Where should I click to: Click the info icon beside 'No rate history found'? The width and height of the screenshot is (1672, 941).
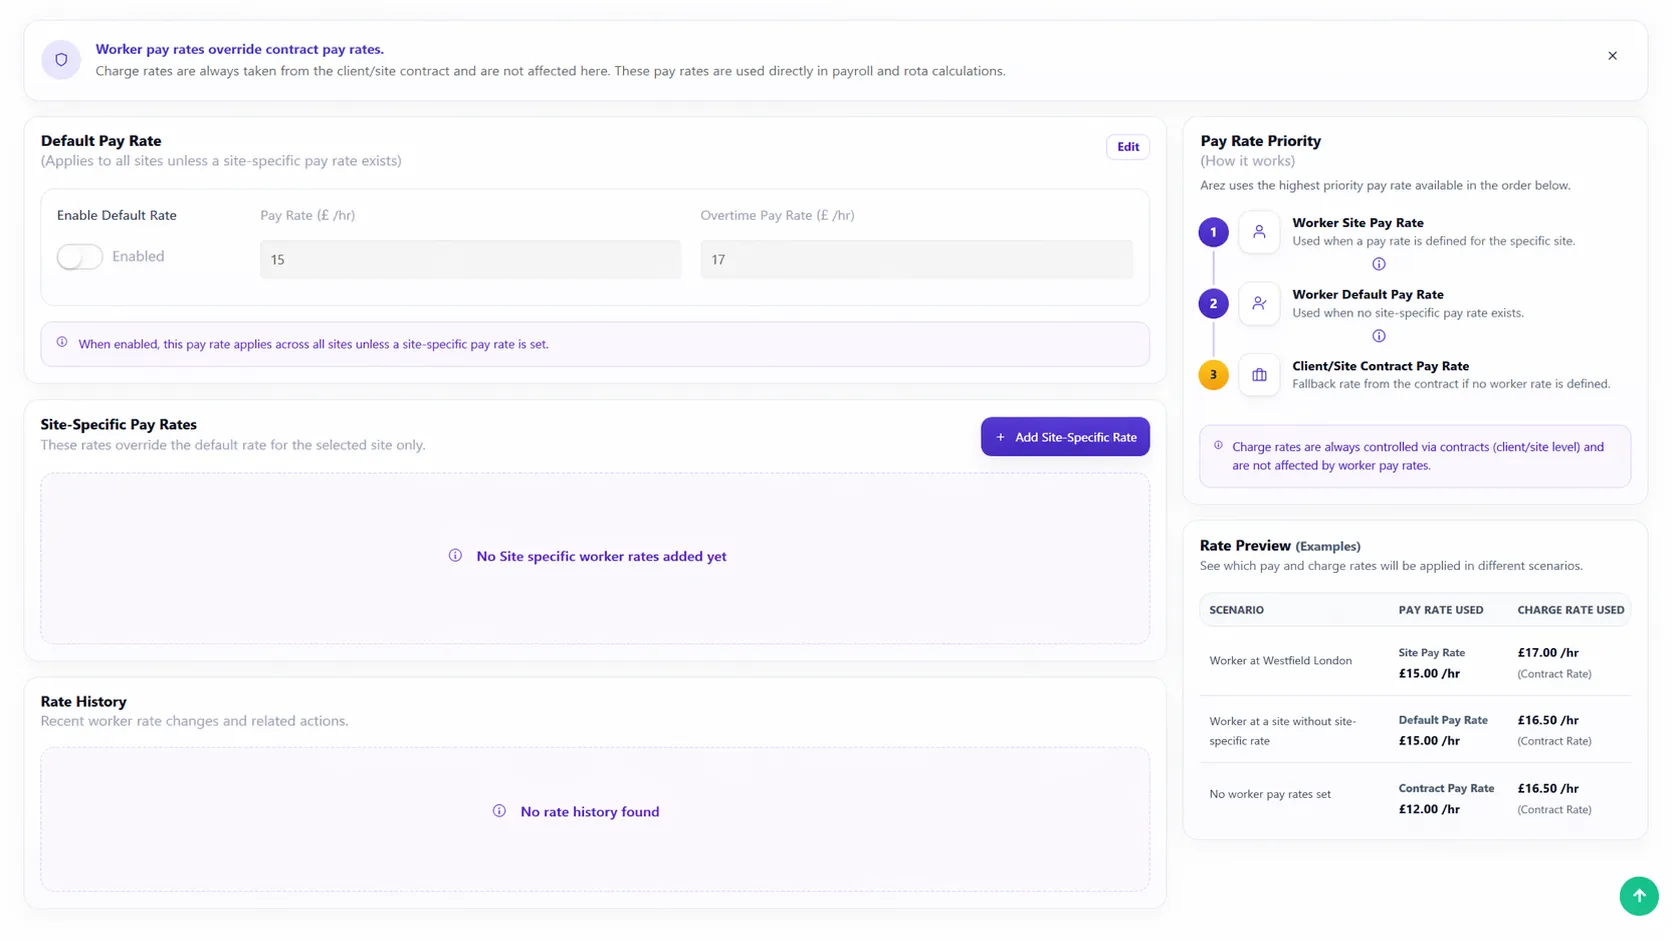(x=499, y=811)
